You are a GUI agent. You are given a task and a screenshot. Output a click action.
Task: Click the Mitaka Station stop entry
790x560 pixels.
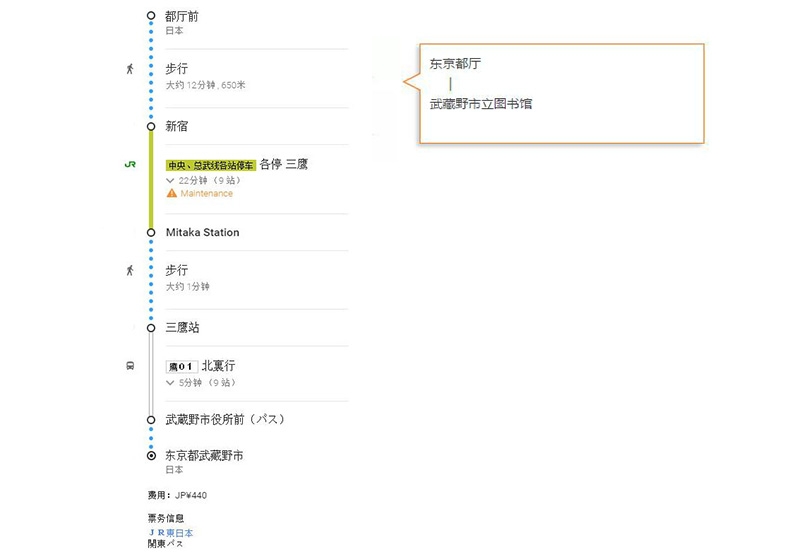pyautogui.click(x=203, y=232)
